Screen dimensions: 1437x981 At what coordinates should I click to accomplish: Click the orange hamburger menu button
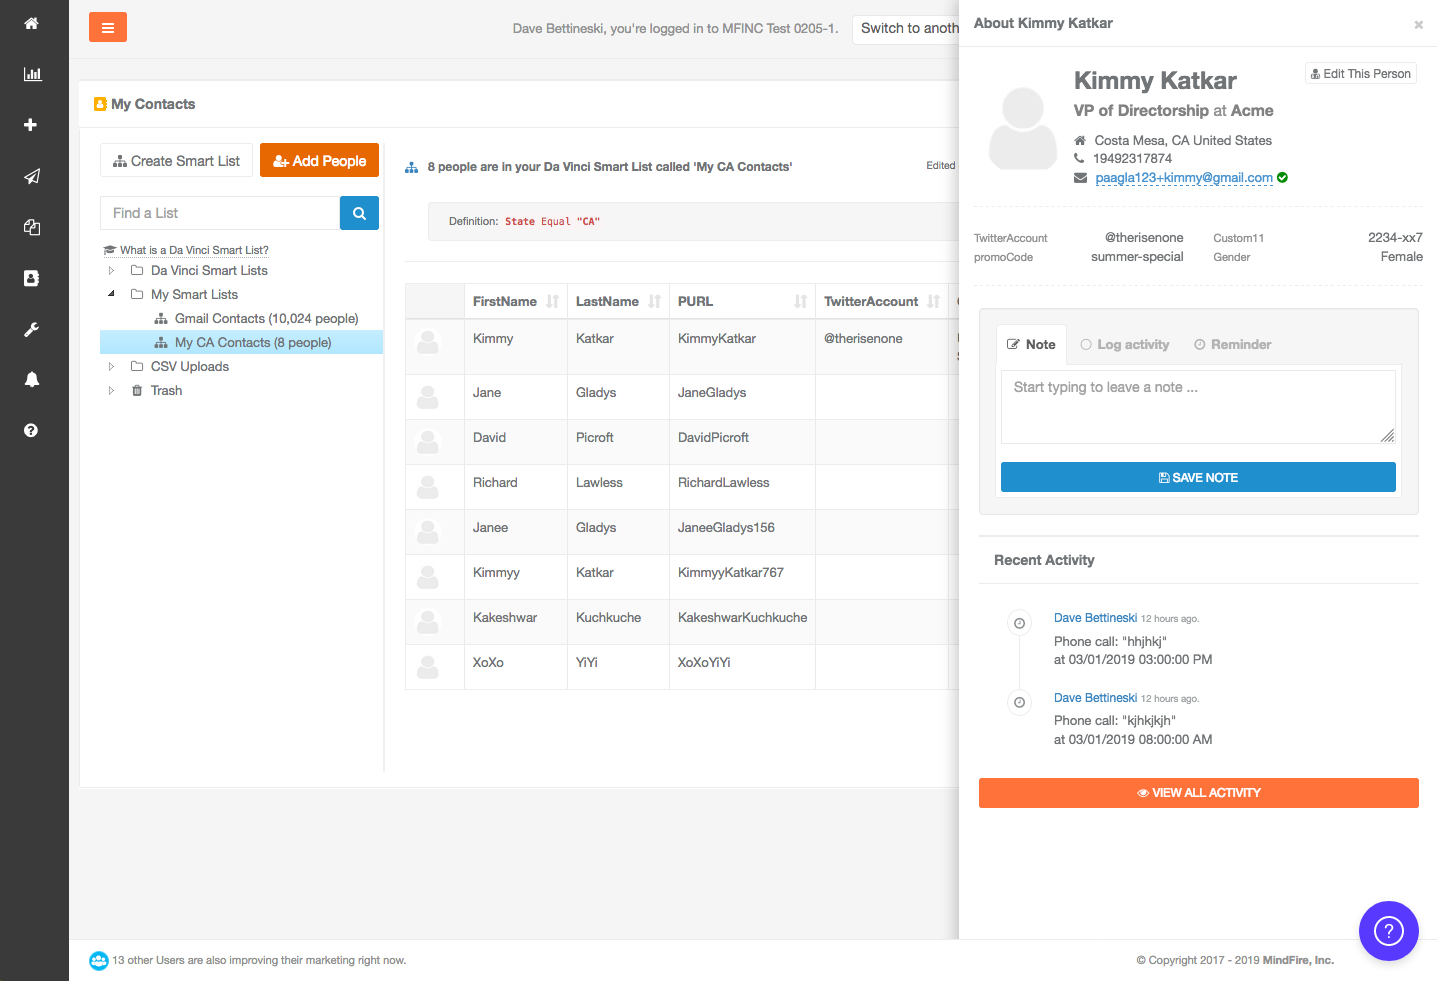coord(108,28)
